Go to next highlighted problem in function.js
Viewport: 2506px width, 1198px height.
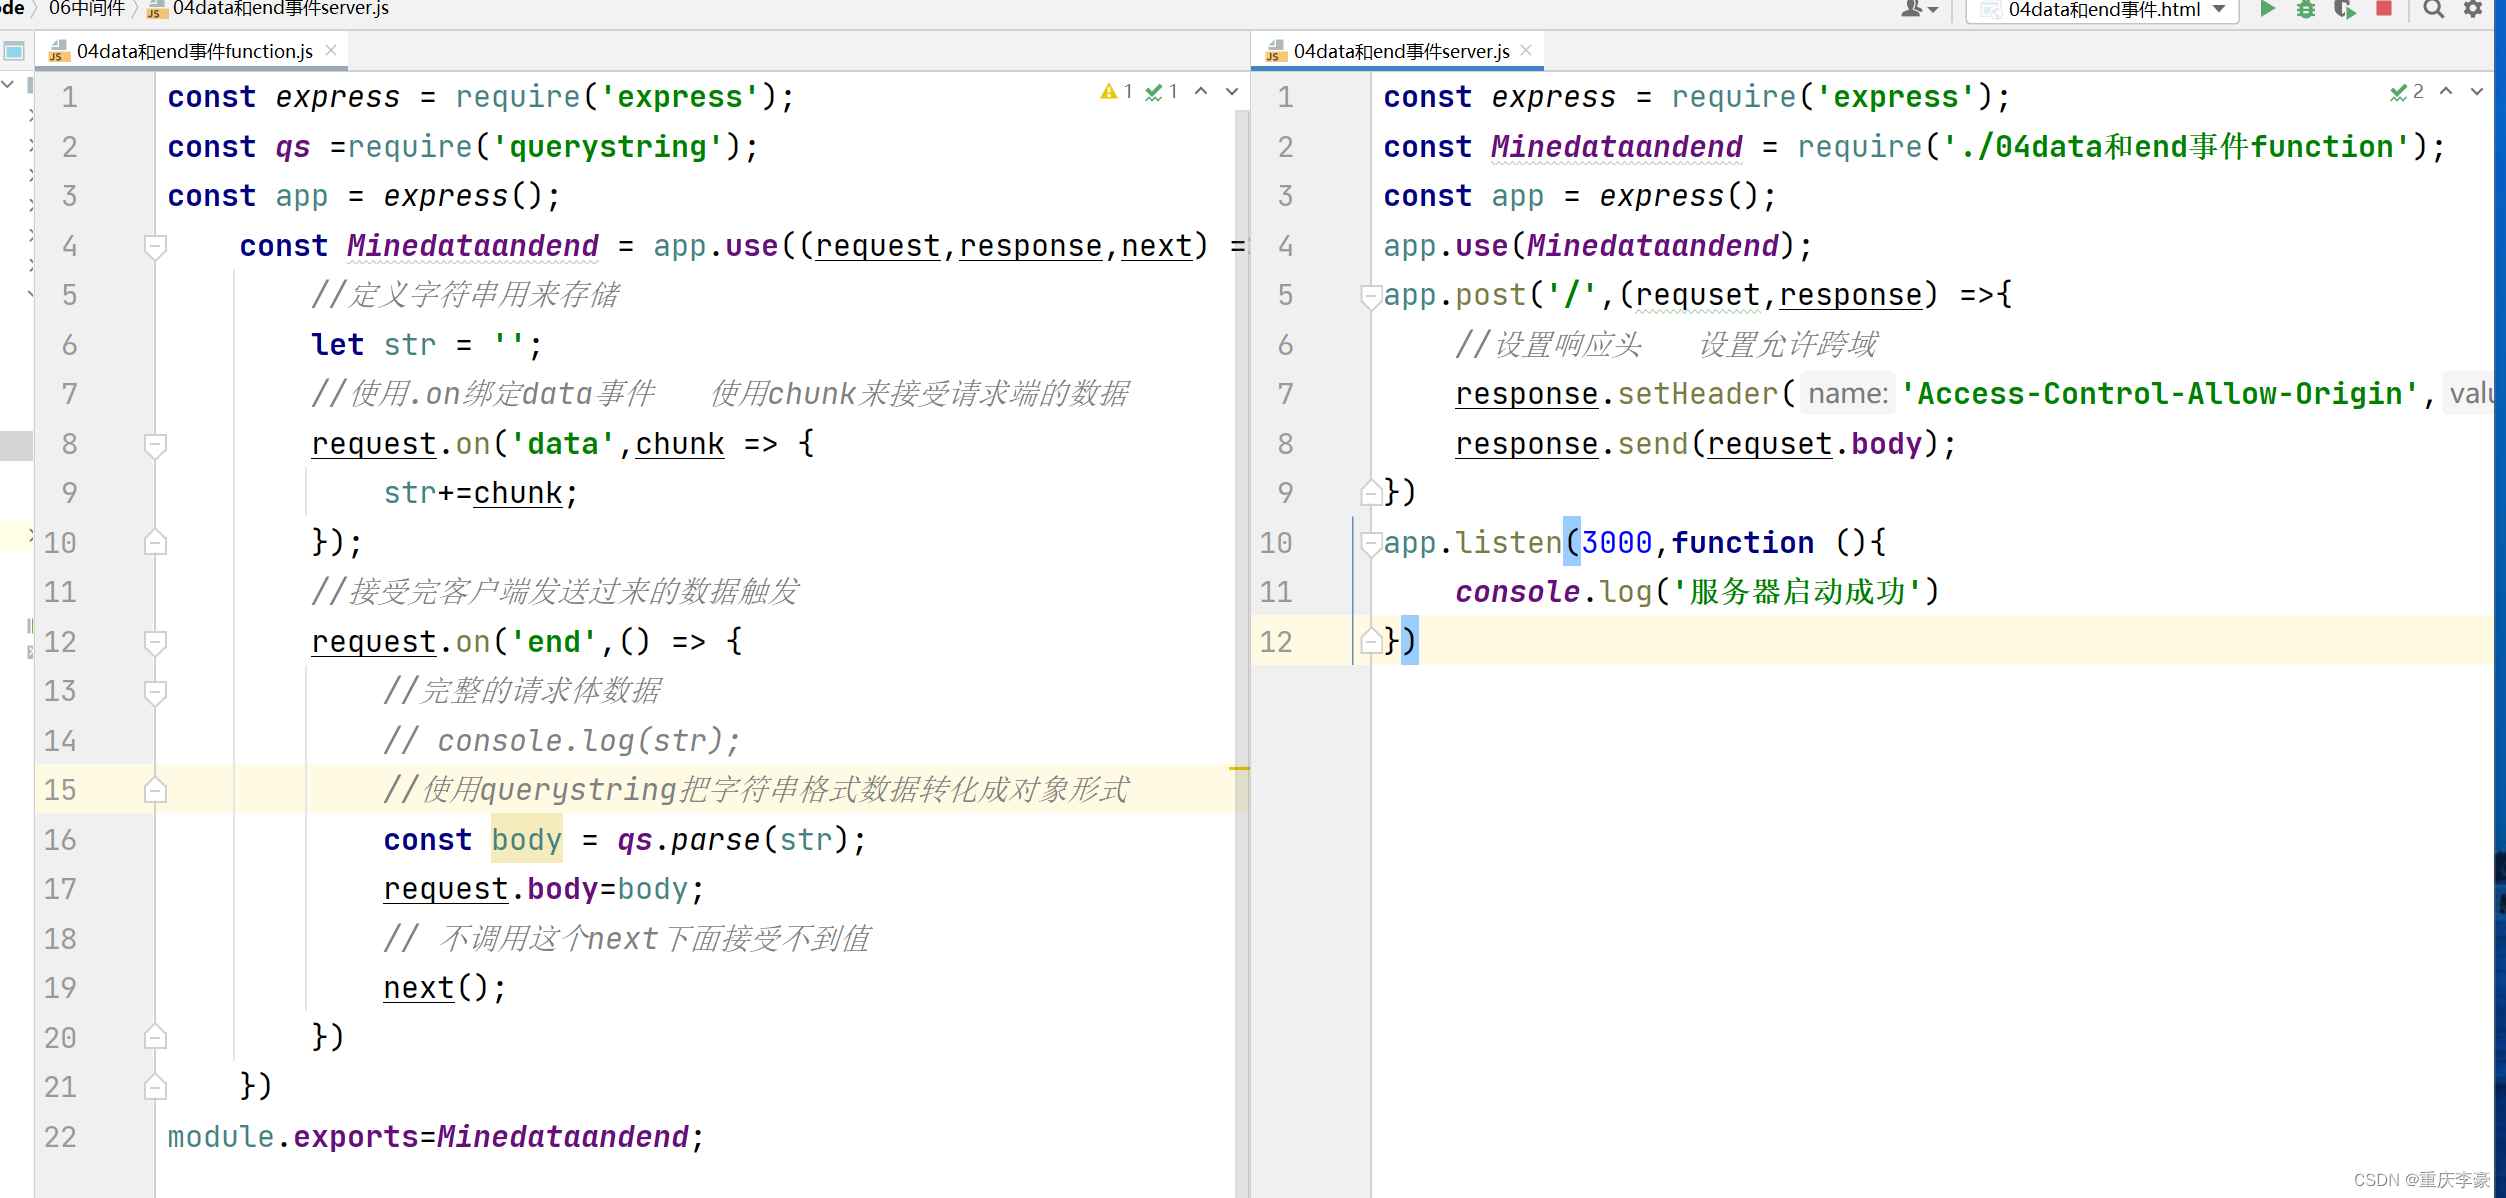pyautogui.click(x=1232, y=92)
